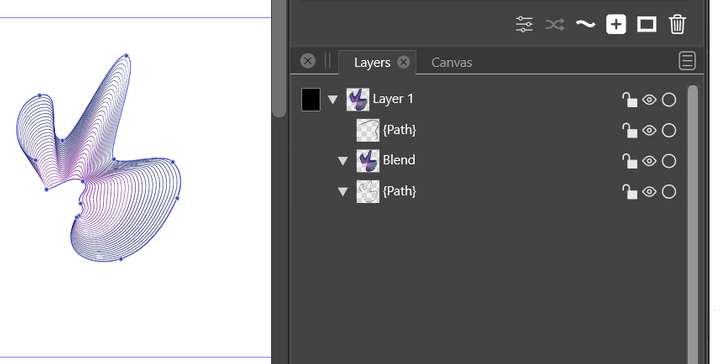Select the wave stroke icon
This screenshot has width=720, height=364.
click(x=585, y=24)
